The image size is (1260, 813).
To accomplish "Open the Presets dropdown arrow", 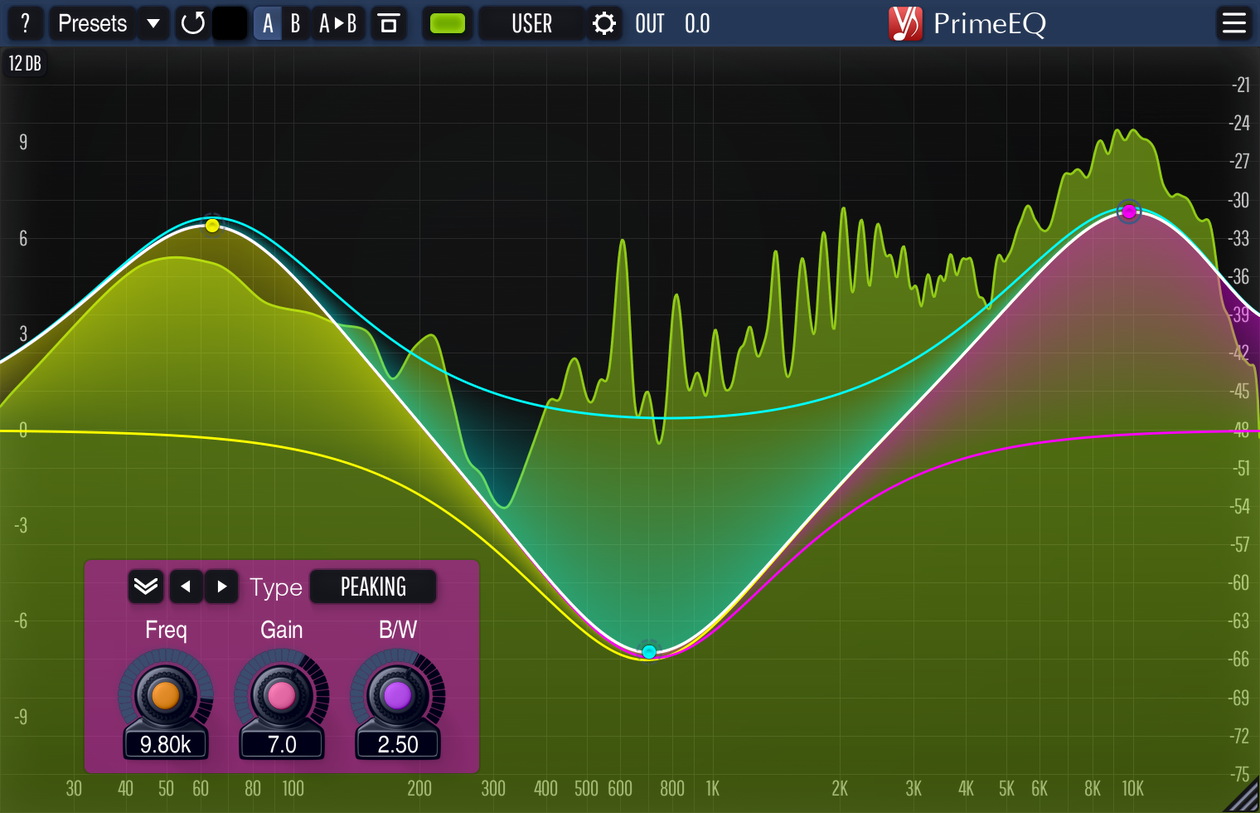I will click(154, 23).
